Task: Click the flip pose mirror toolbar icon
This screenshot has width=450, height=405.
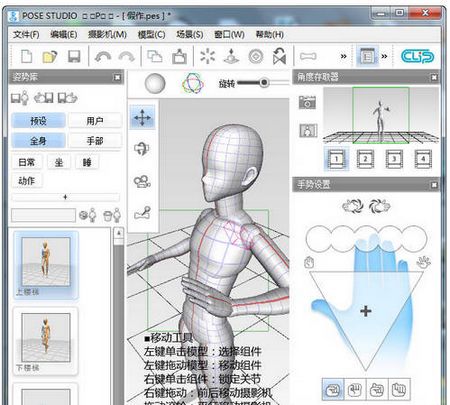Action: click(279, 56)
